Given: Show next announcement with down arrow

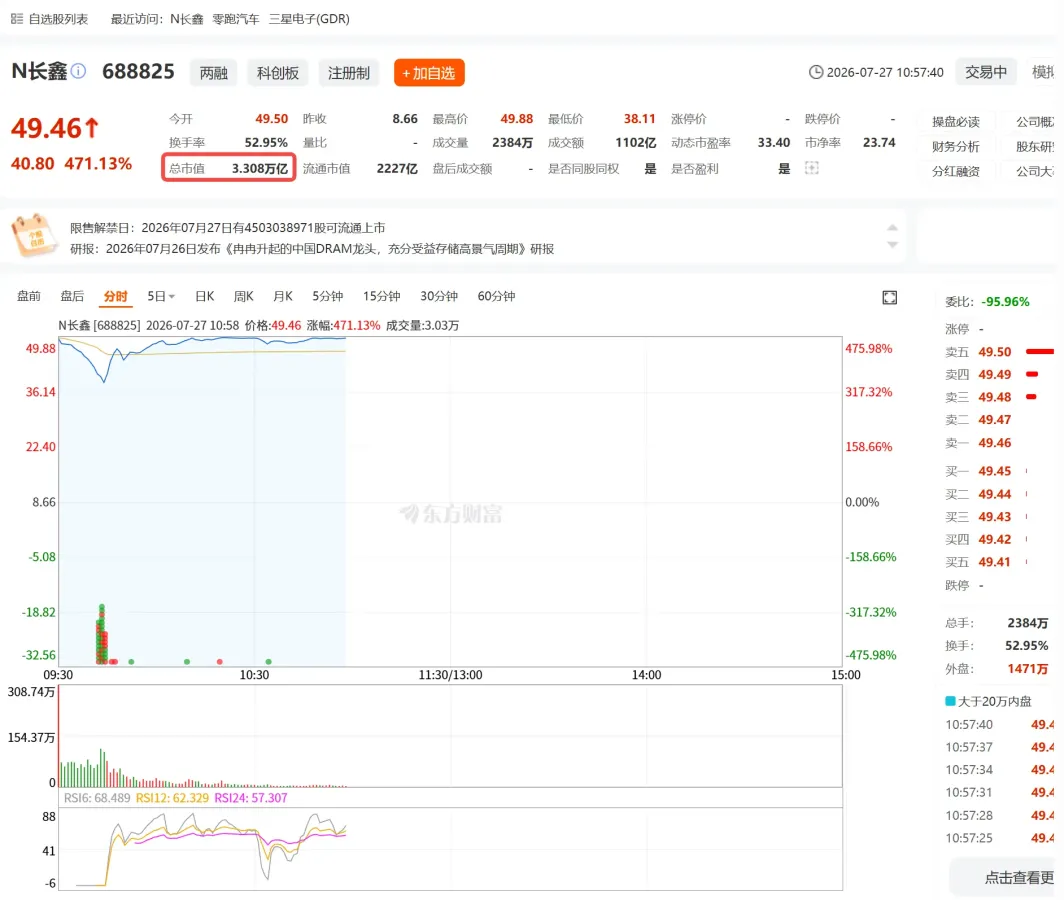Looking at the screenshot, I should click(x=892, y=244).
